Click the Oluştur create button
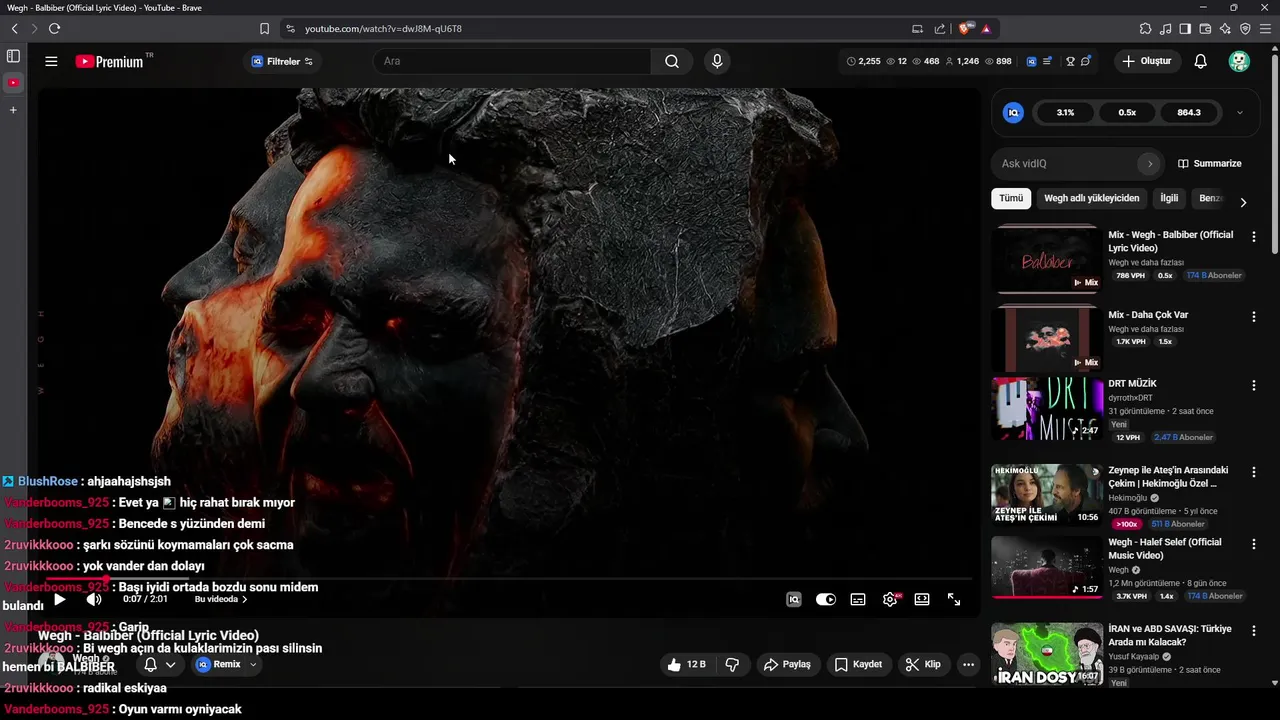This screenshot has height=720, width=1280. coord(1146,61)
